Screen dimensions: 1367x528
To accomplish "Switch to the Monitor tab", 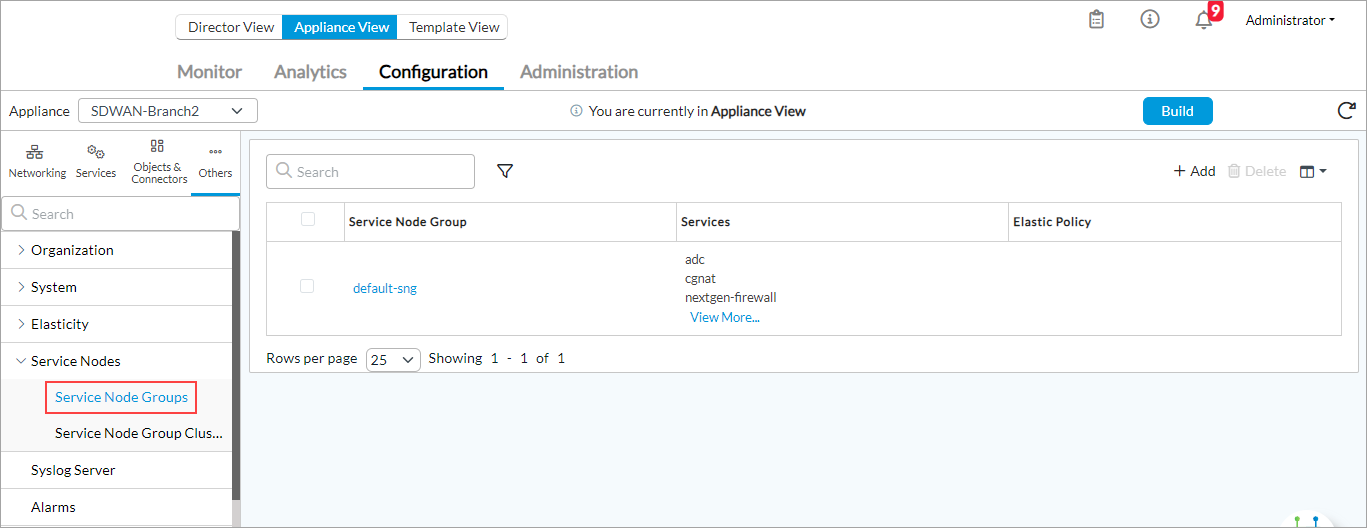I will point(209,72).
